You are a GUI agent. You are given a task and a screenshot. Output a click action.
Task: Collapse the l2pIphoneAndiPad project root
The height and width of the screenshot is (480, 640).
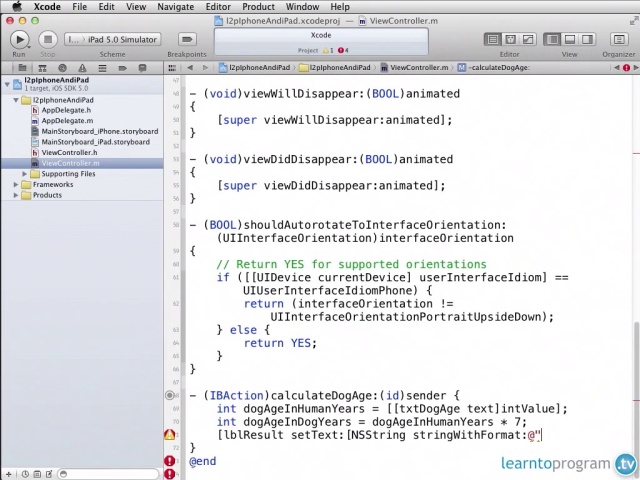tap(7, 84)
